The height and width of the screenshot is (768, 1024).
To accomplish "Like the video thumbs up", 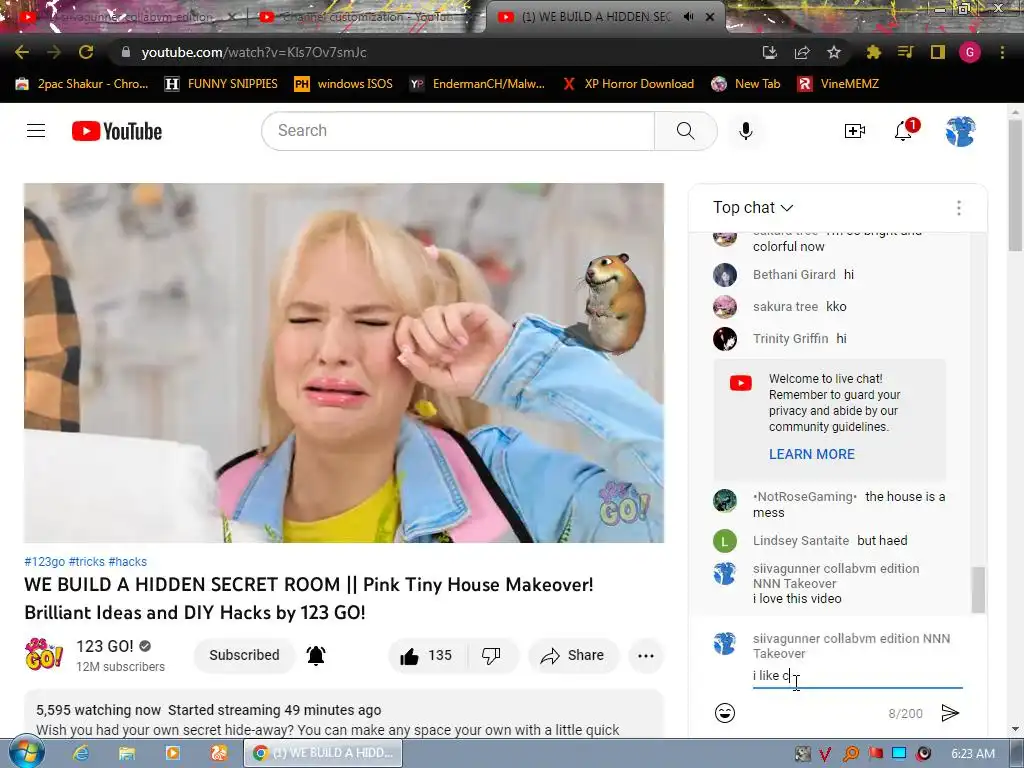I will tap(427, 656).
